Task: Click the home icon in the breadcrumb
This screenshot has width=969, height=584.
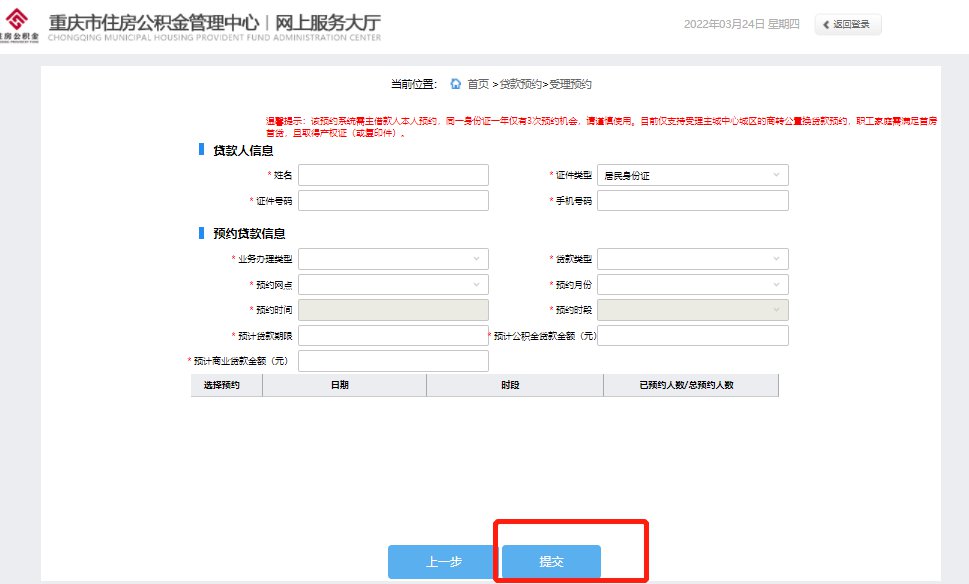Action: coord(456,84)
